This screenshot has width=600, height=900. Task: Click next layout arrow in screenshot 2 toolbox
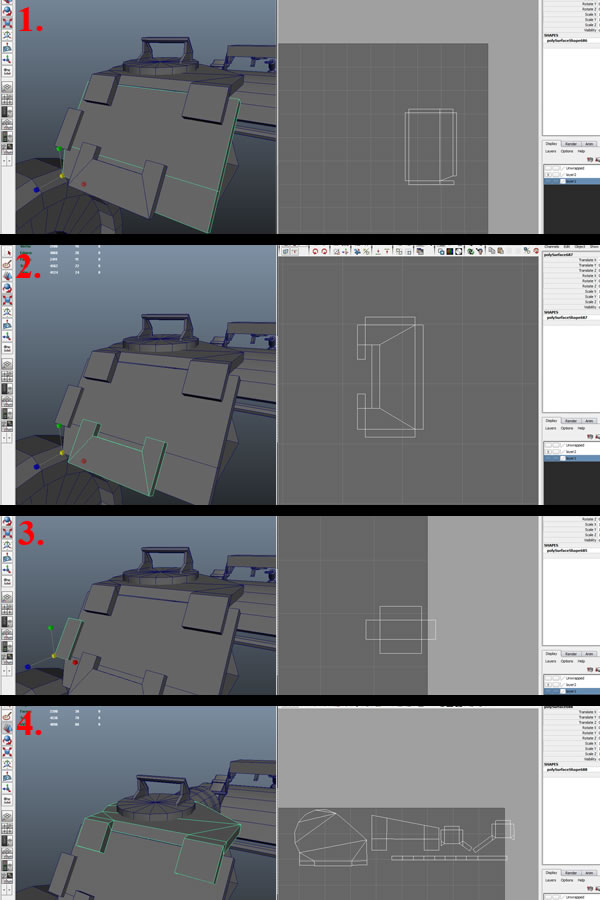tap(10, 436)
